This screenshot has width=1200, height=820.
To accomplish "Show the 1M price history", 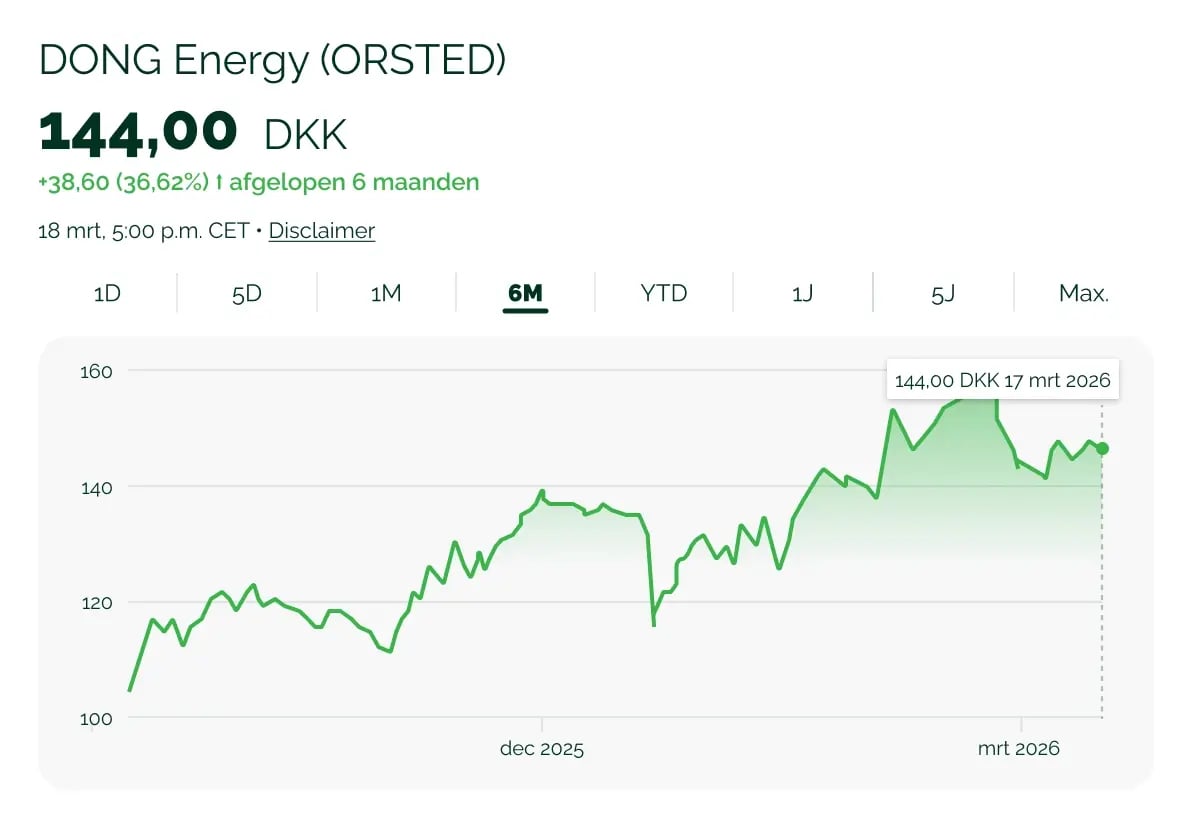I will click(386, 293).
